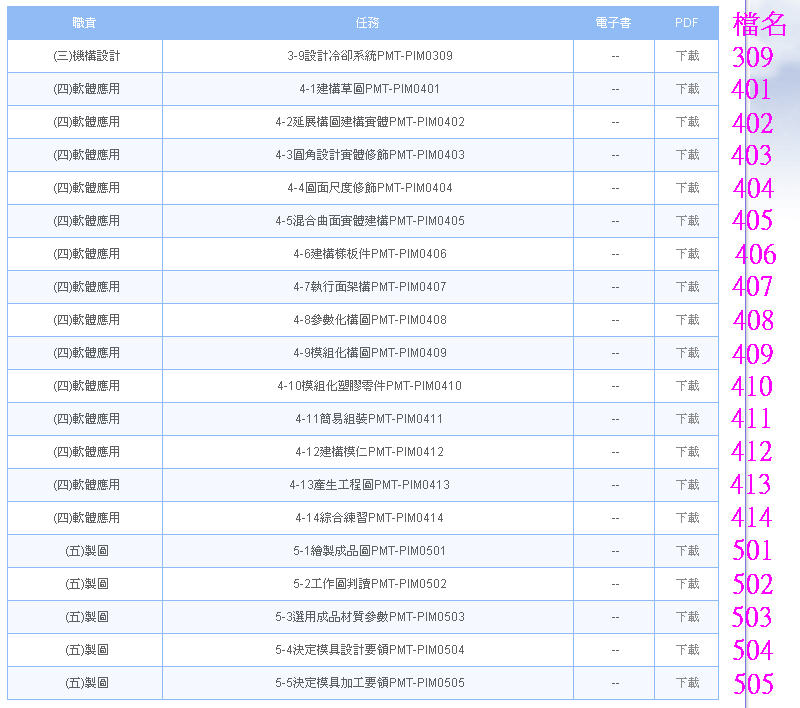
Task: Download PDF for 5-5決定模具加工要領
Action: tap(687, 683)
